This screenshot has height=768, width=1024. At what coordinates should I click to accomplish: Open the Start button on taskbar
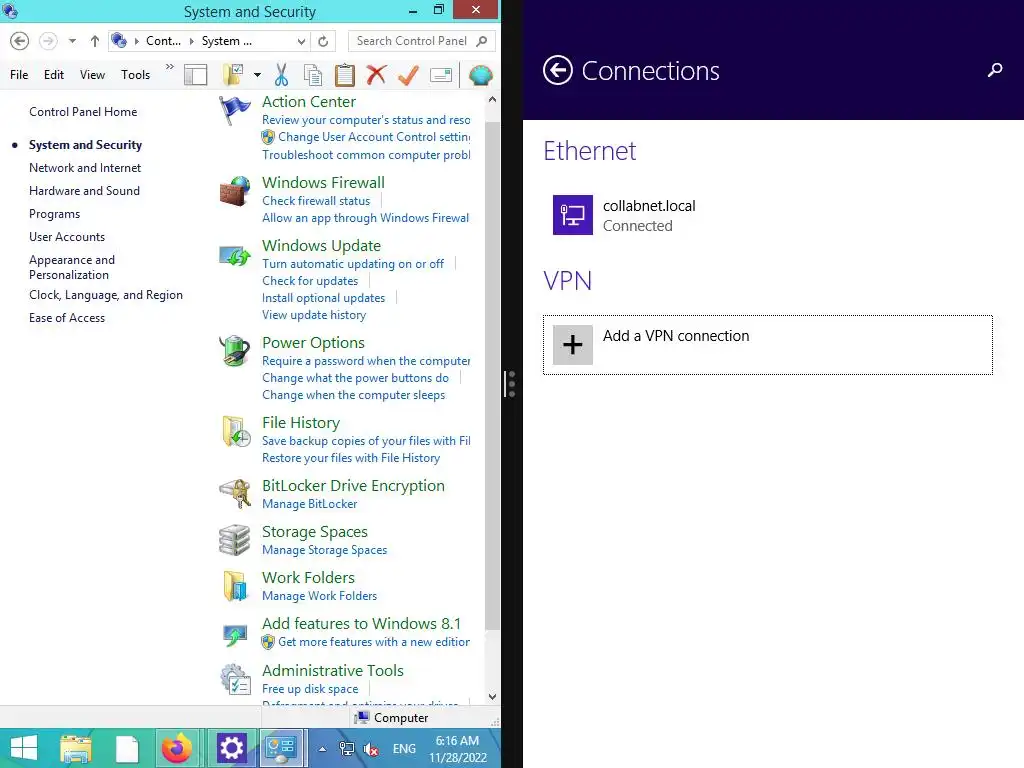24,748
